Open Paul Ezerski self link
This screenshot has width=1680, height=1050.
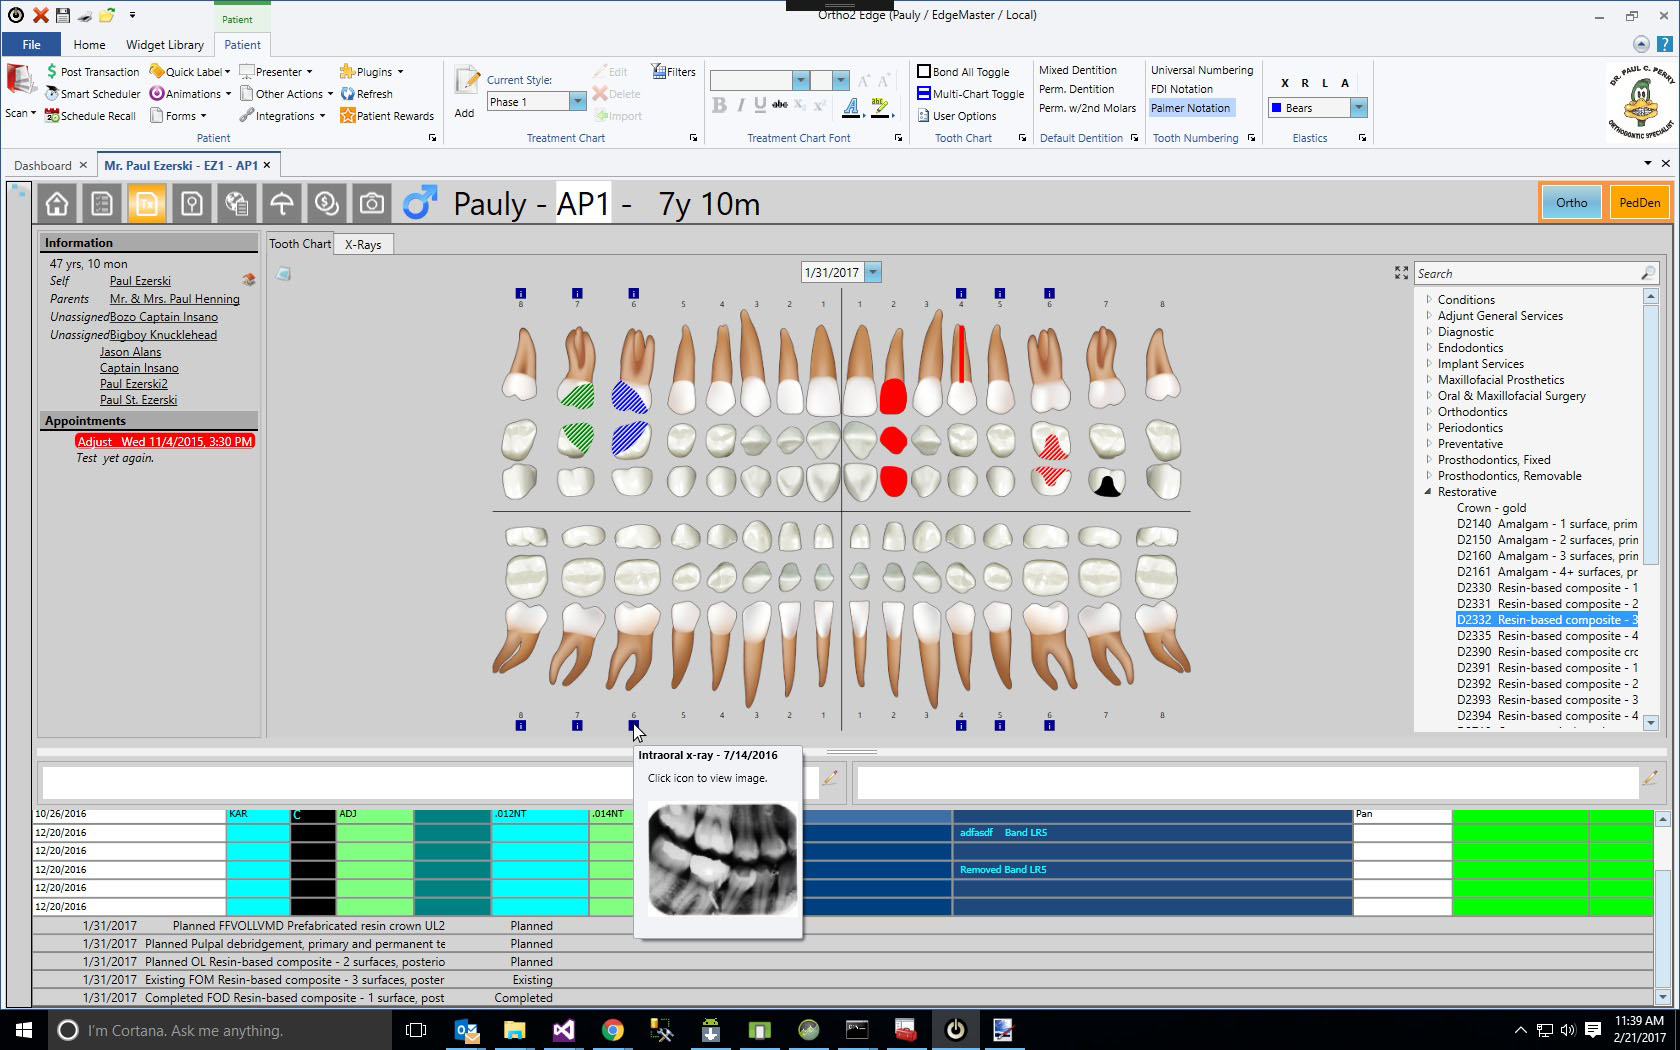pyautogui.click(x=140, y=281)
